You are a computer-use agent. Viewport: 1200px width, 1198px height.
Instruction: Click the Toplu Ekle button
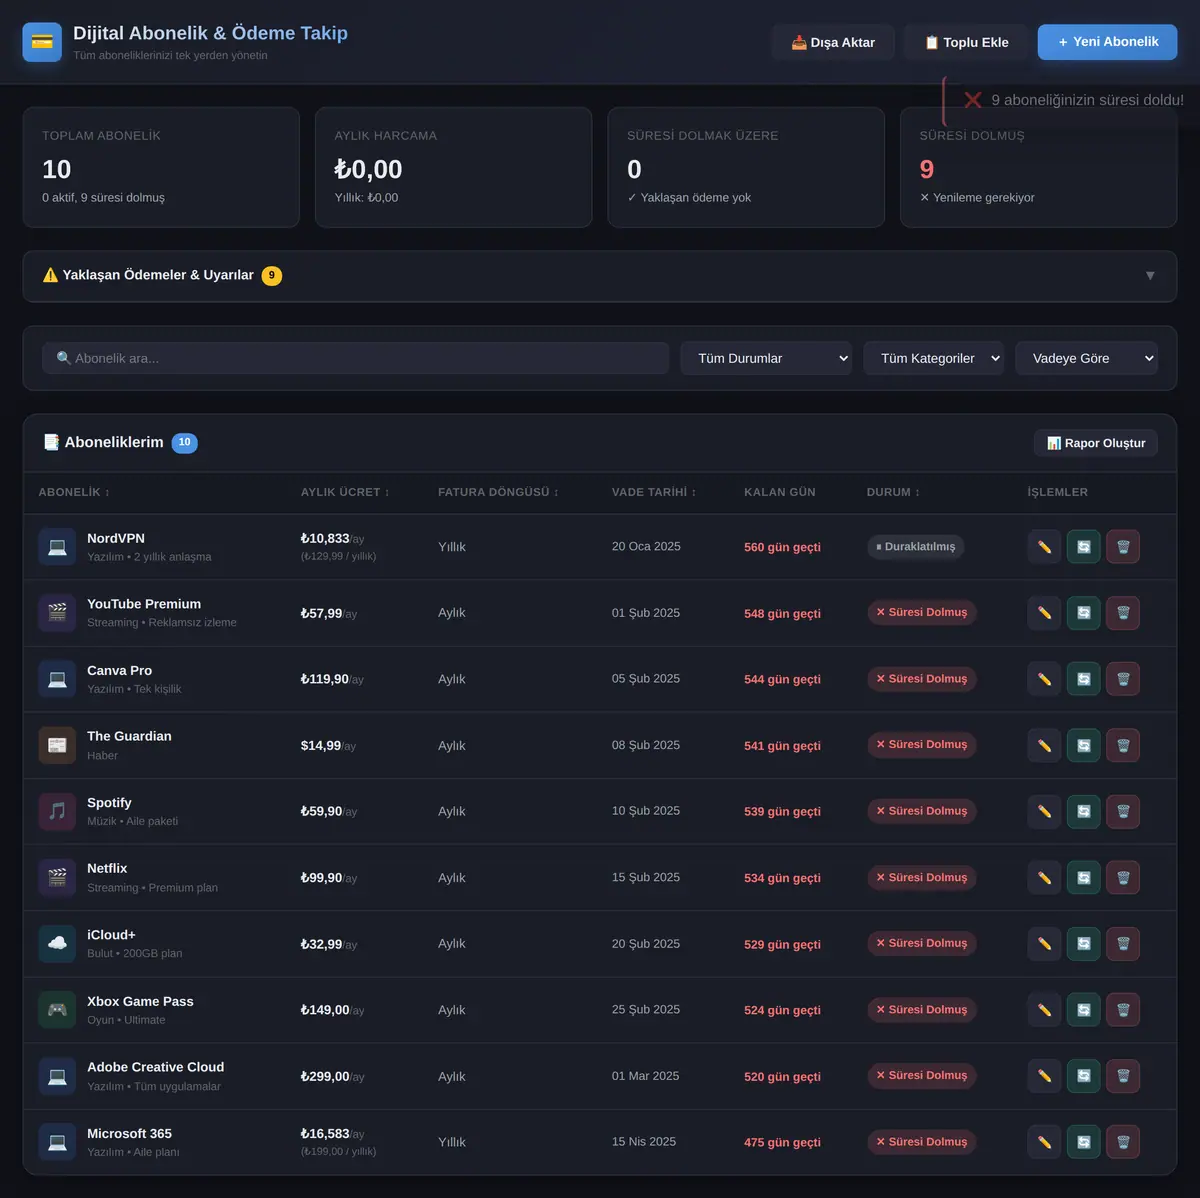tap(966, 42)
